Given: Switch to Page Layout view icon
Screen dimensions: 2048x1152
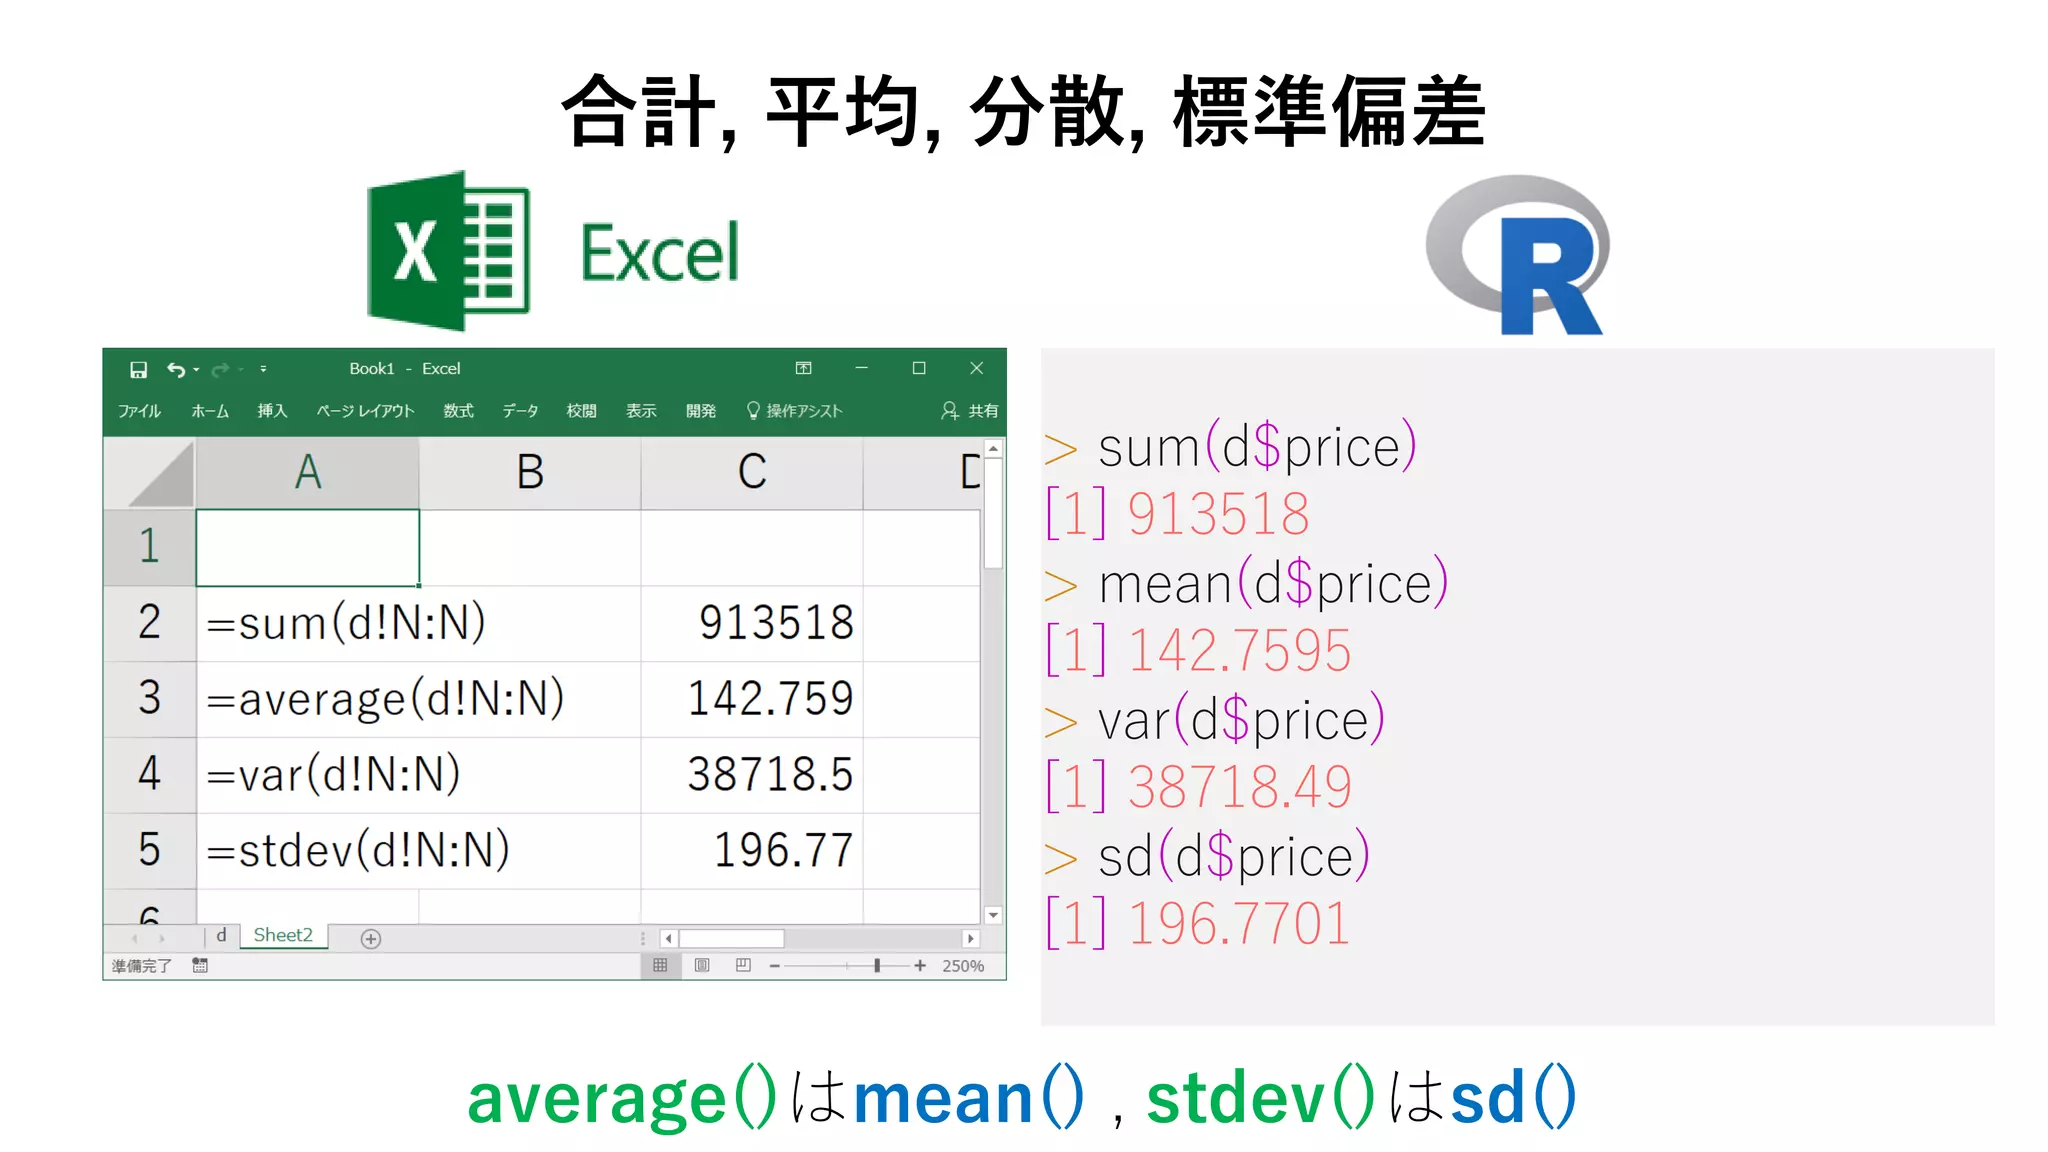Looking at the screenshot, I should [x=702, y=966].
